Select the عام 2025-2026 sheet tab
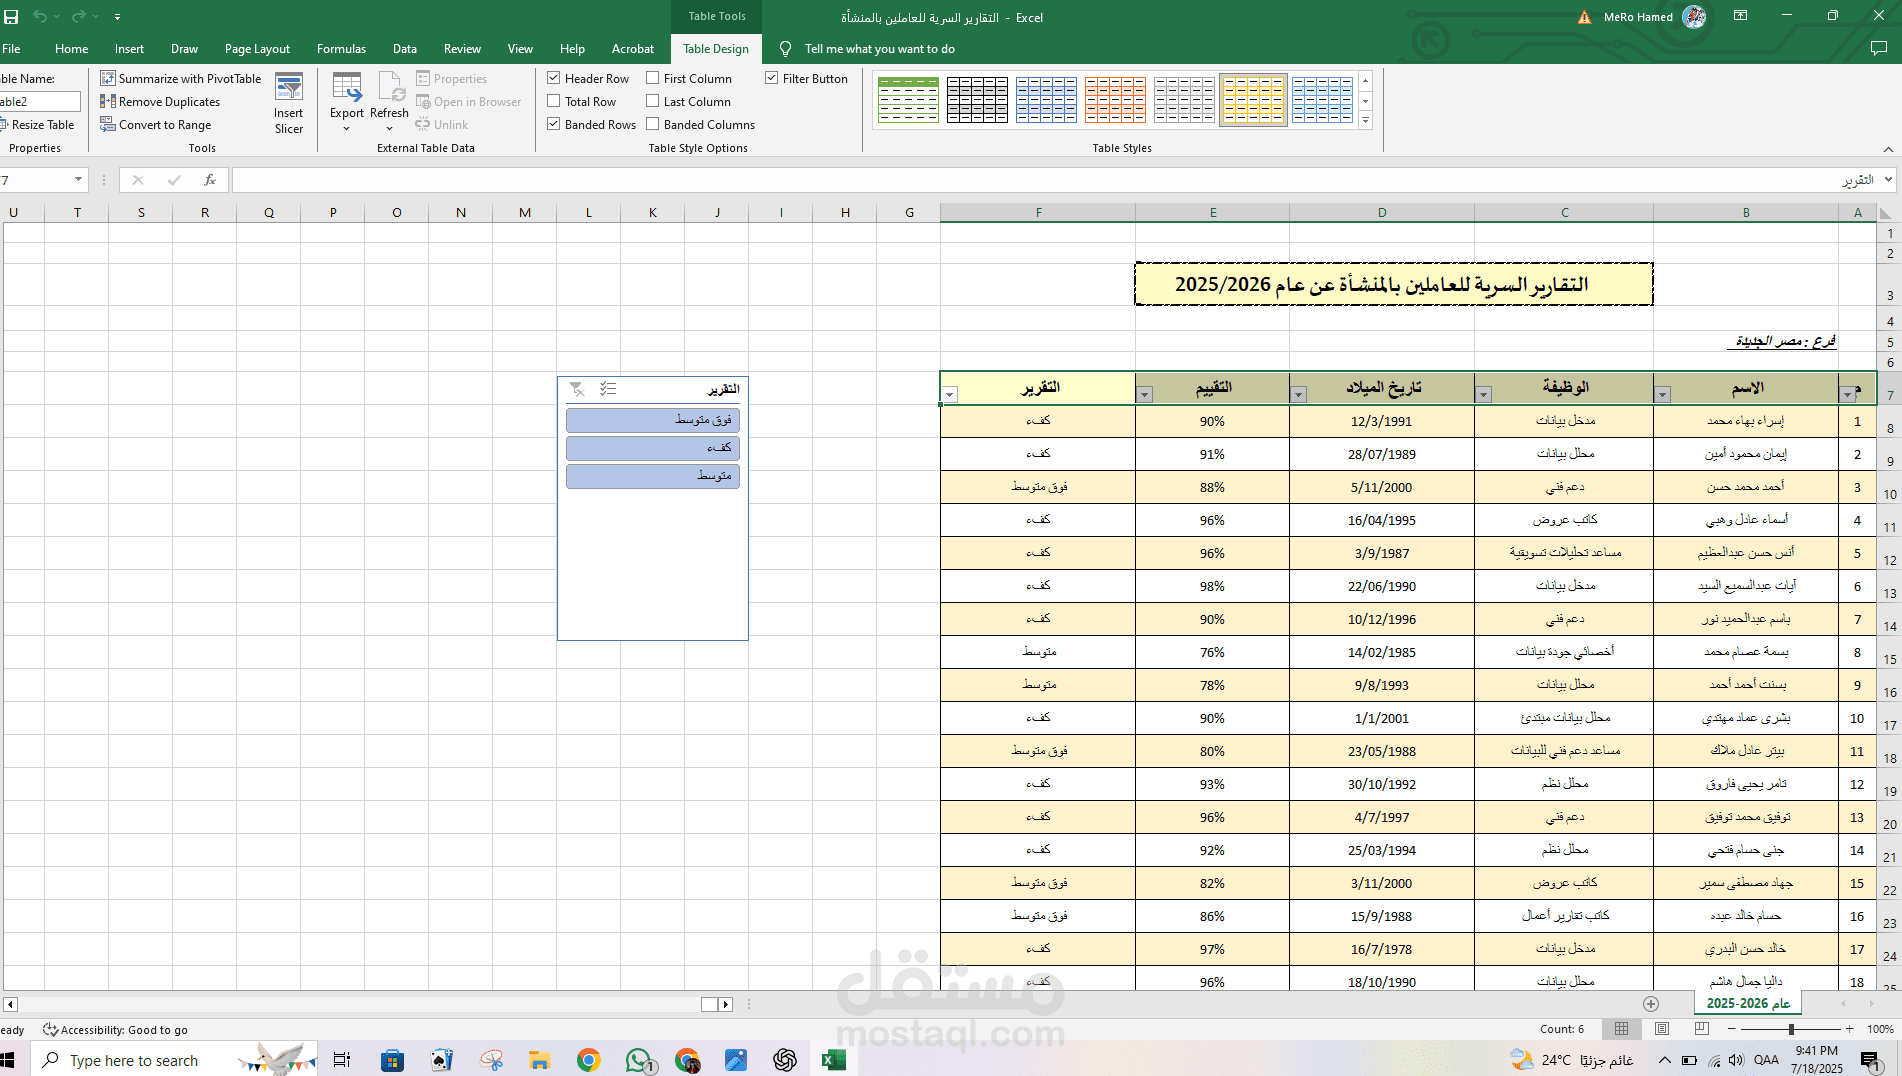This screenshot has height=1076, width=1902. 1747,1003
